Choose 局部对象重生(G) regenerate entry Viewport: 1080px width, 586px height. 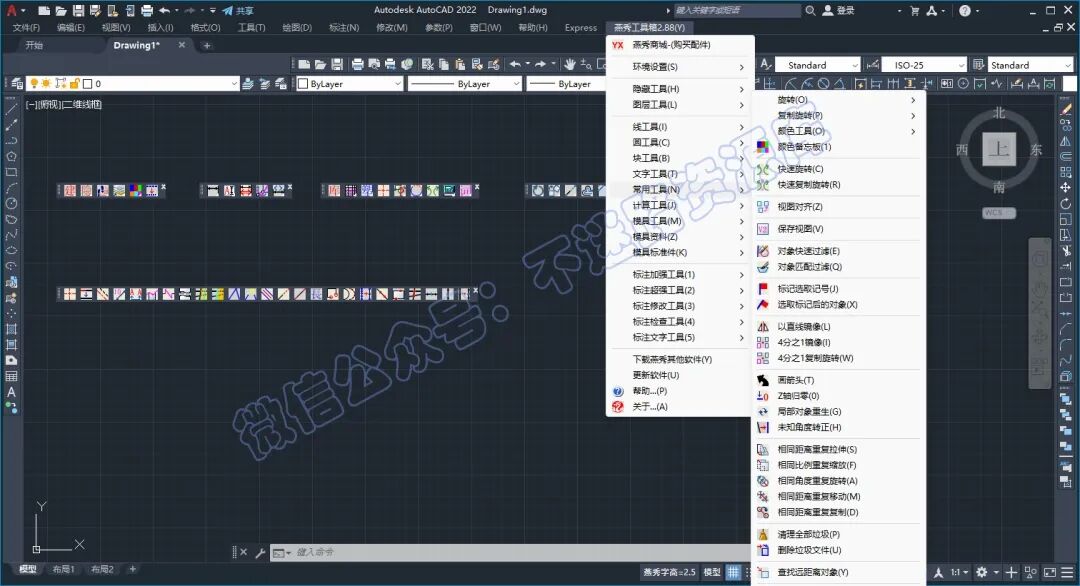[x=838, y=412]
